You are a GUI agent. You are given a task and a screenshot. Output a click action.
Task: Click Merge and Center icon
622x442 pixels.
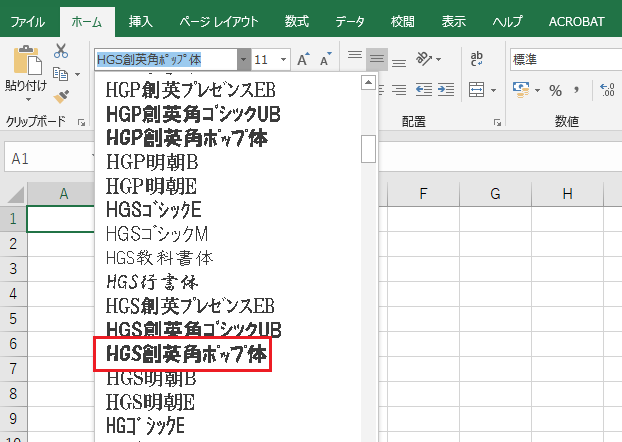click(476, 90)
